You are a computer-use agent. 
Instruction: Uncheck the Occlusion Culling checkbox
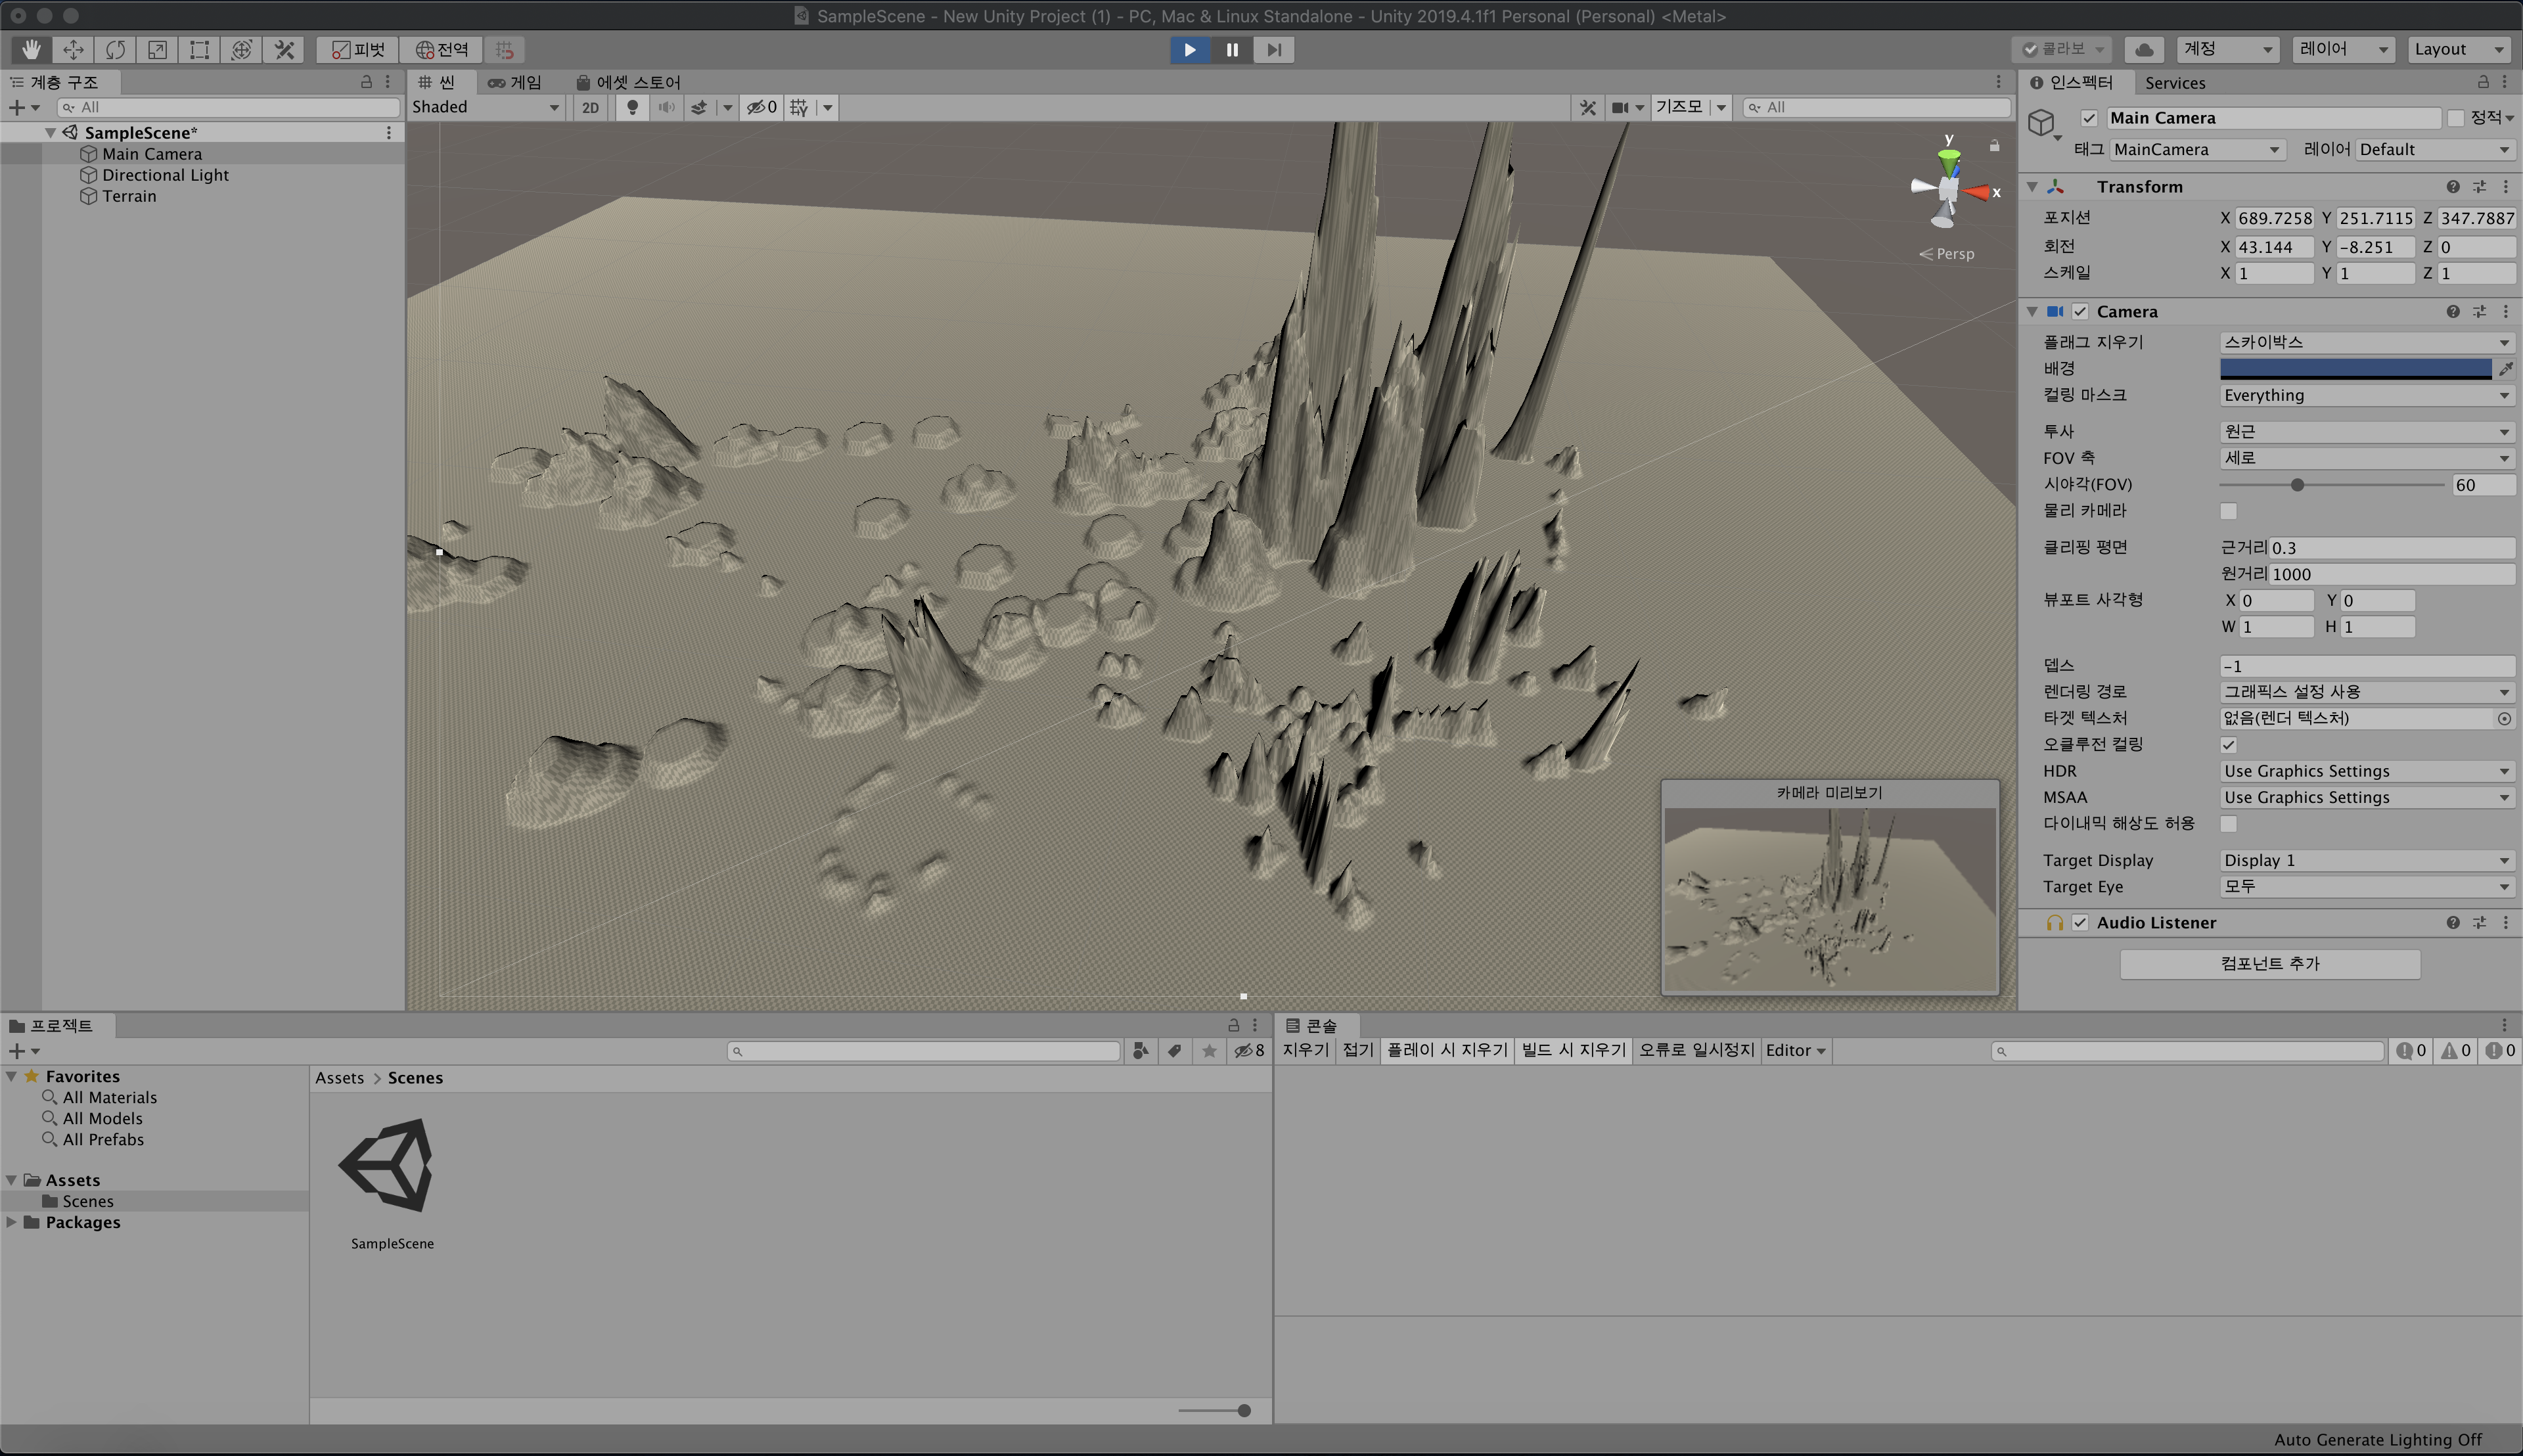[x=2228, y=744]
